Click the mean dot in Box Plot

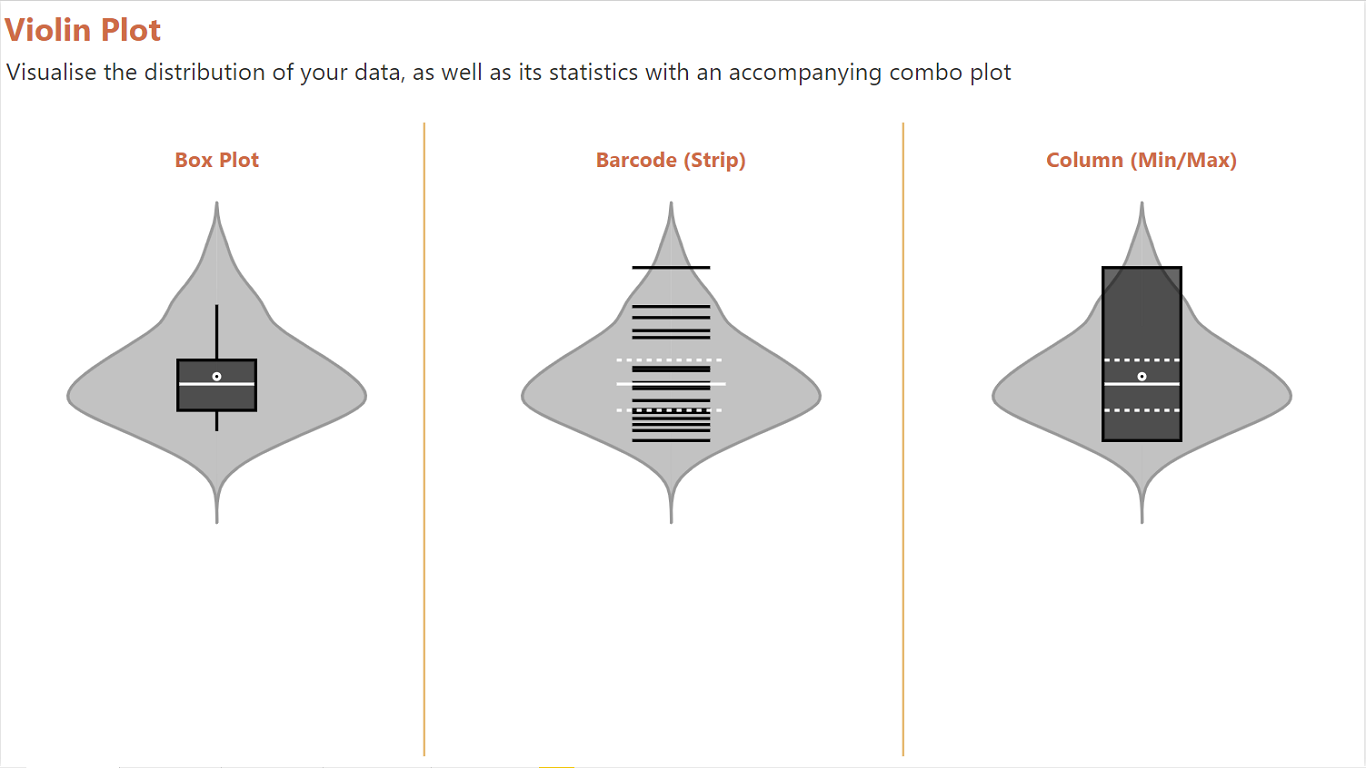pyautogui.click(x=217, y=376)
